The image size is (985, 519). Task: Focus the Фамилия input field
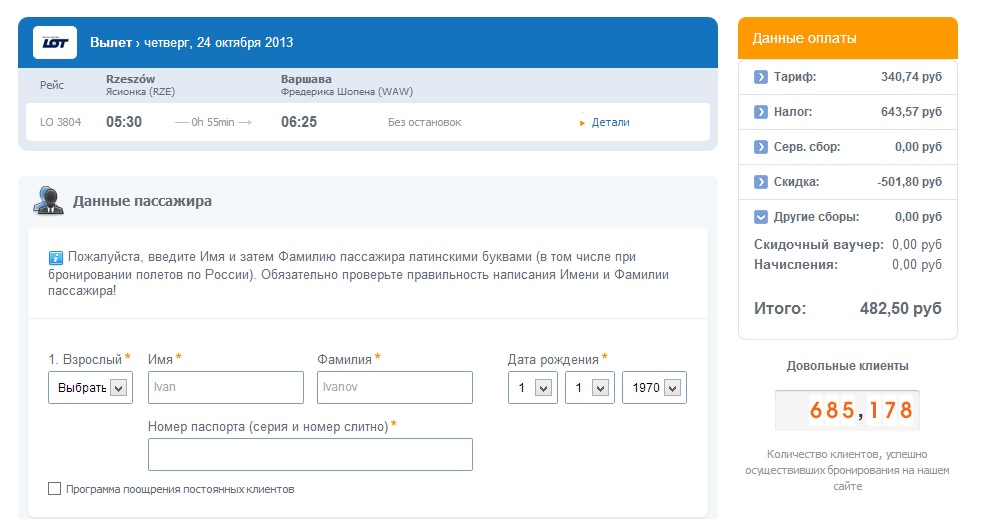pyautogui.click(x=395, y=387)
